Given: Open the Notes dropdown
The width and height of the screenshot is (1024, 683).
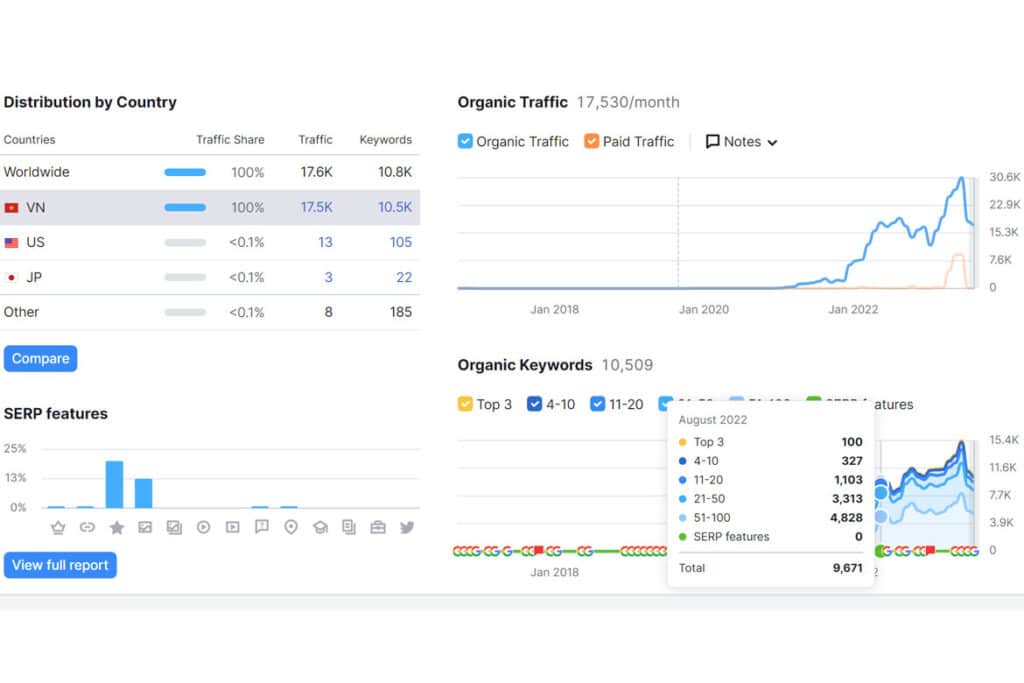Looking at the screenshot, I should coord(741,142).
